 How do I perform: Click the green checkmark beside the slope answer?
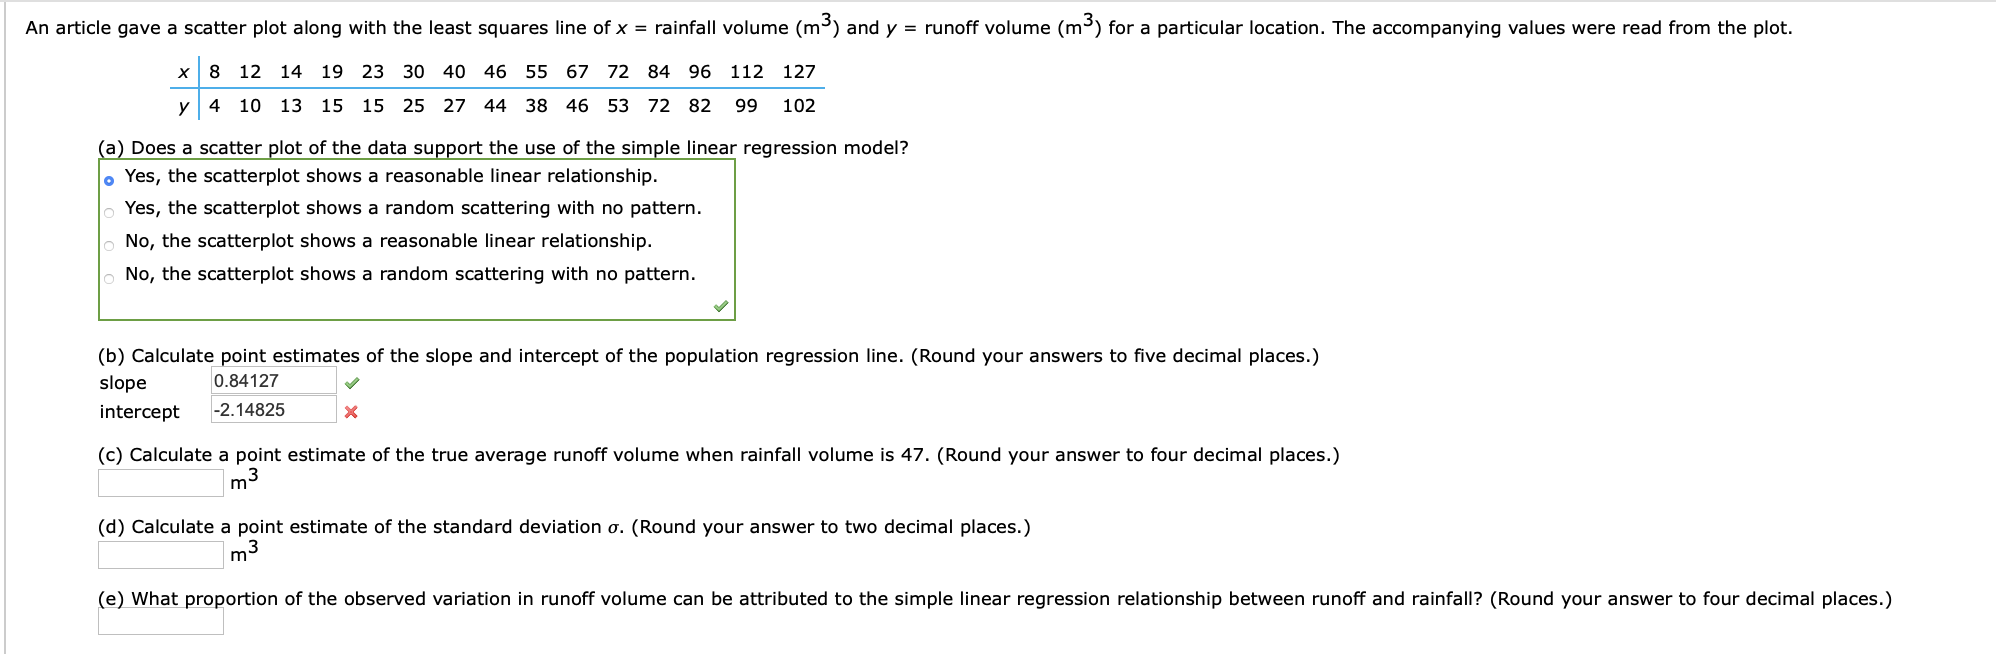click(352, 381)
